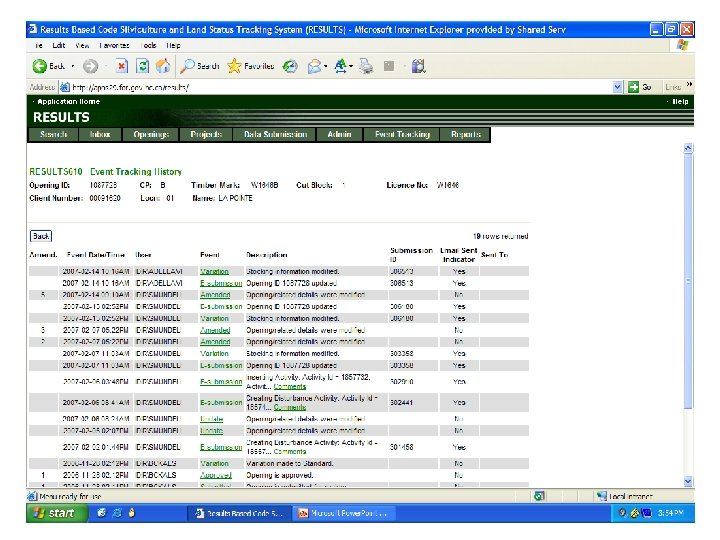Viewport: 720px width, 540px height.
Task: Open the Comments link in description
Action: coord(290,386)
